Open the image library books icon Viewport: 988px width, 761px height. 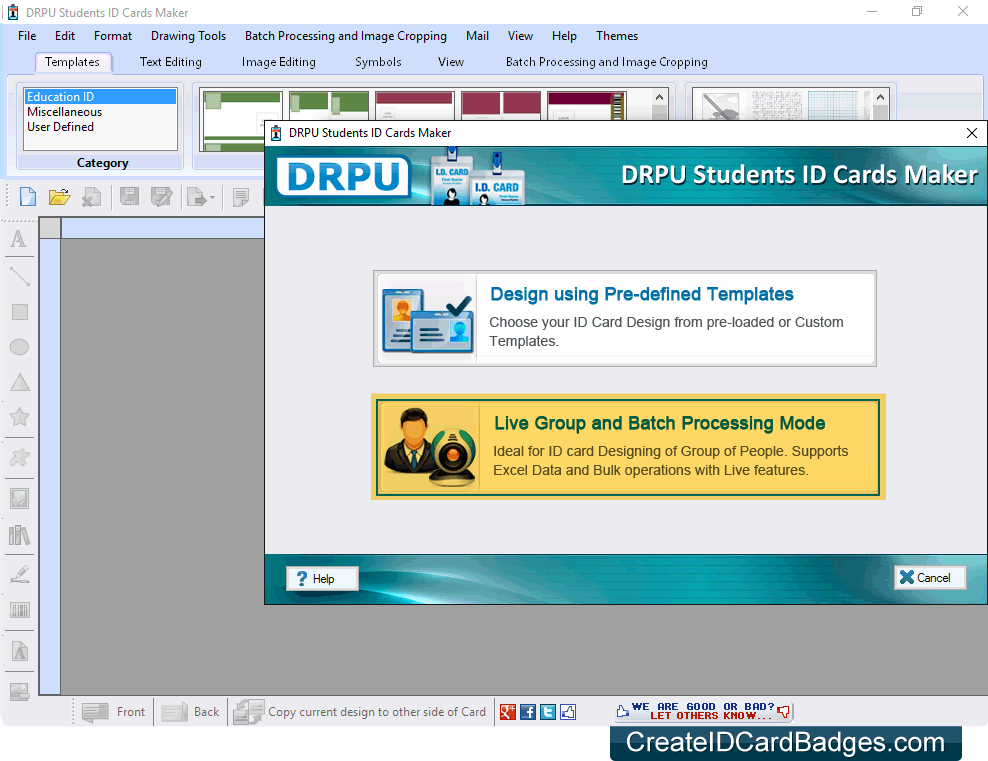(x=20, y=535)
